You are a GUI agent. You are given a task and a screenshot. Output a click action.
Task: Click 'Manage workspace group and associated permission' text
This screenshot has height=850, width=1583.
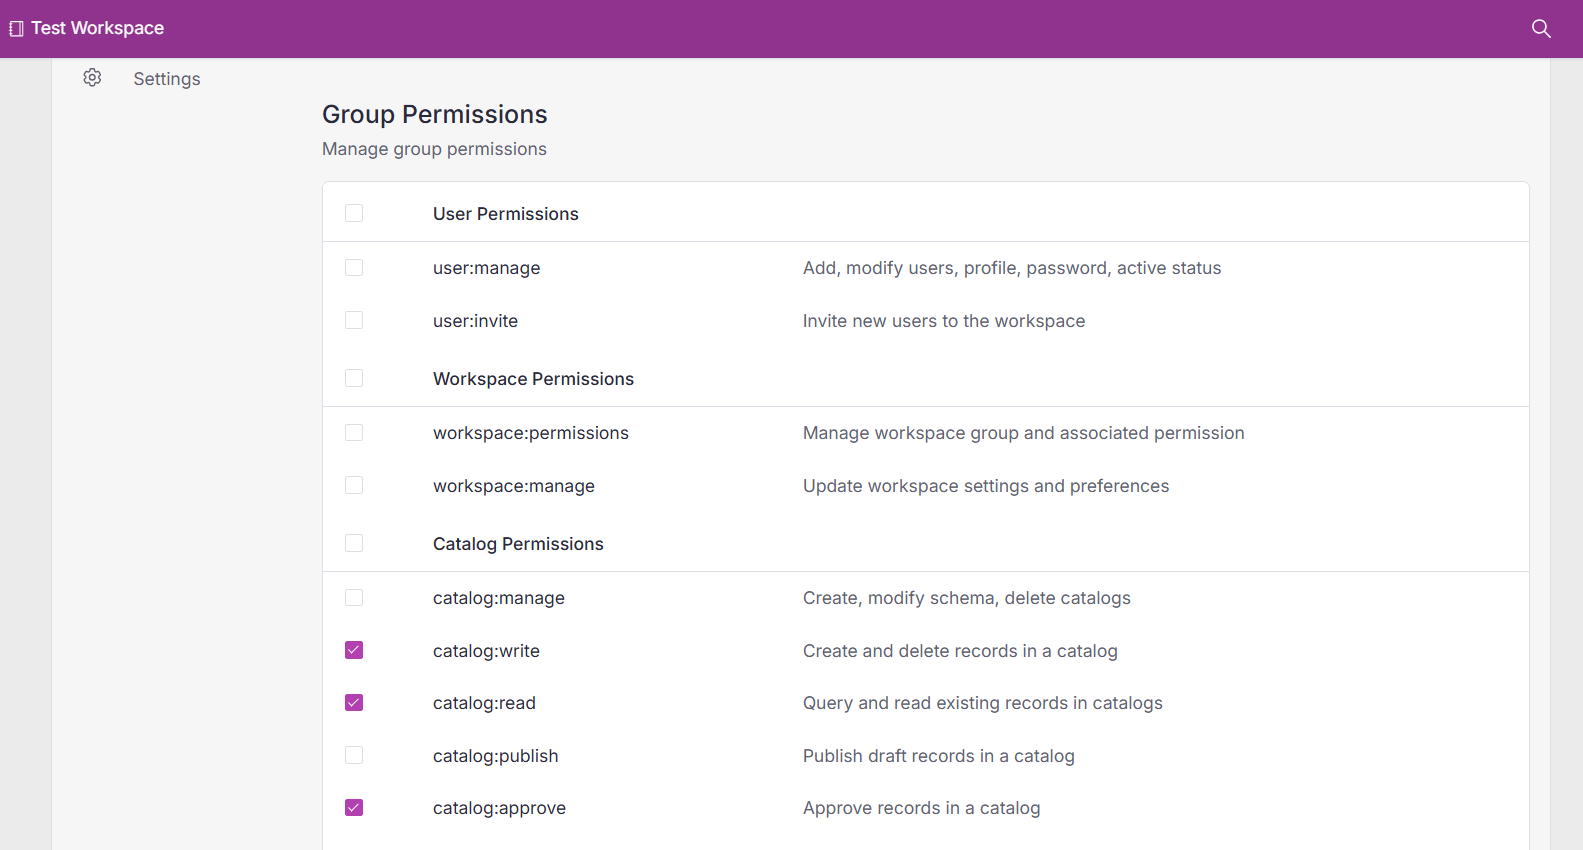[1024, 433]
